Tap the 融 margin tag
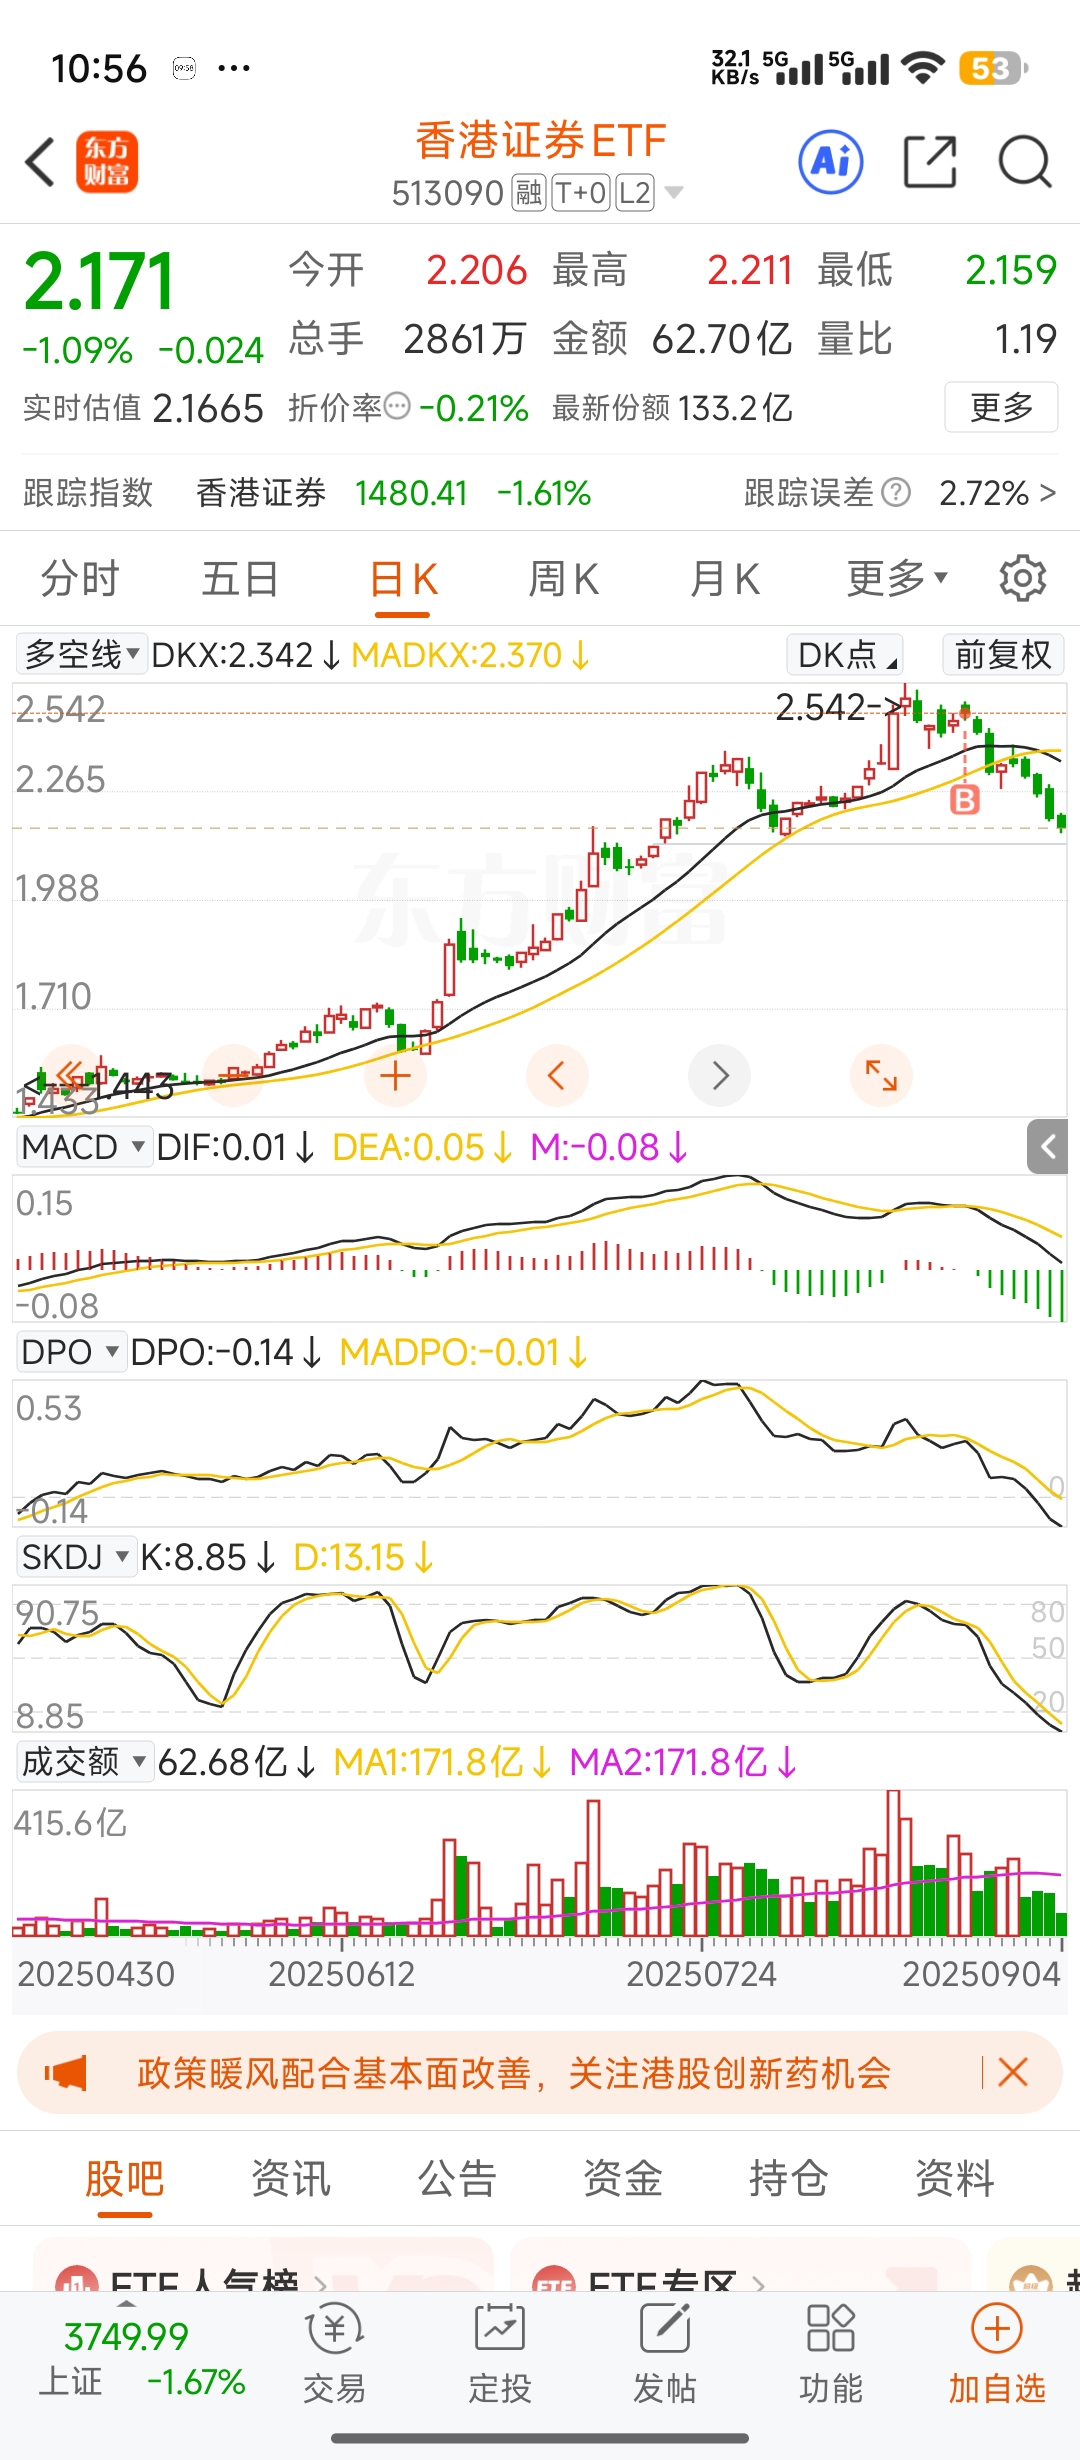The image size is (1080, 2460). 528,192
